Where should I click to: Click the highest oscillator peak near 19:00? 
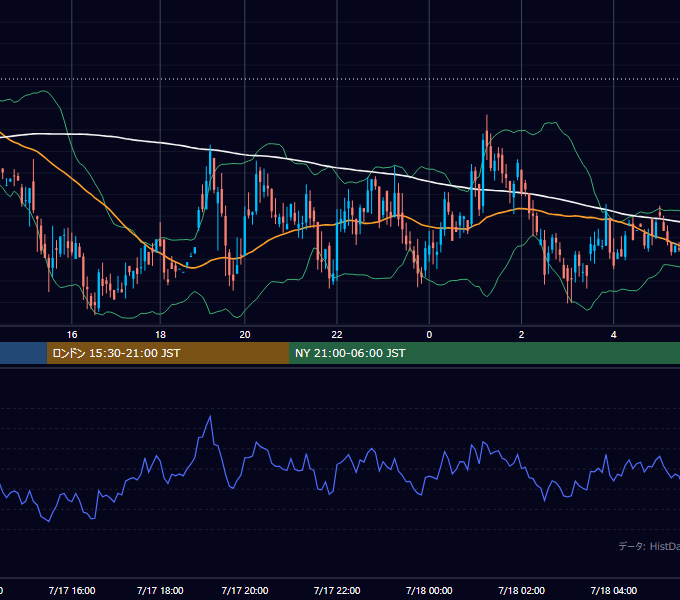tap(210, 417)
